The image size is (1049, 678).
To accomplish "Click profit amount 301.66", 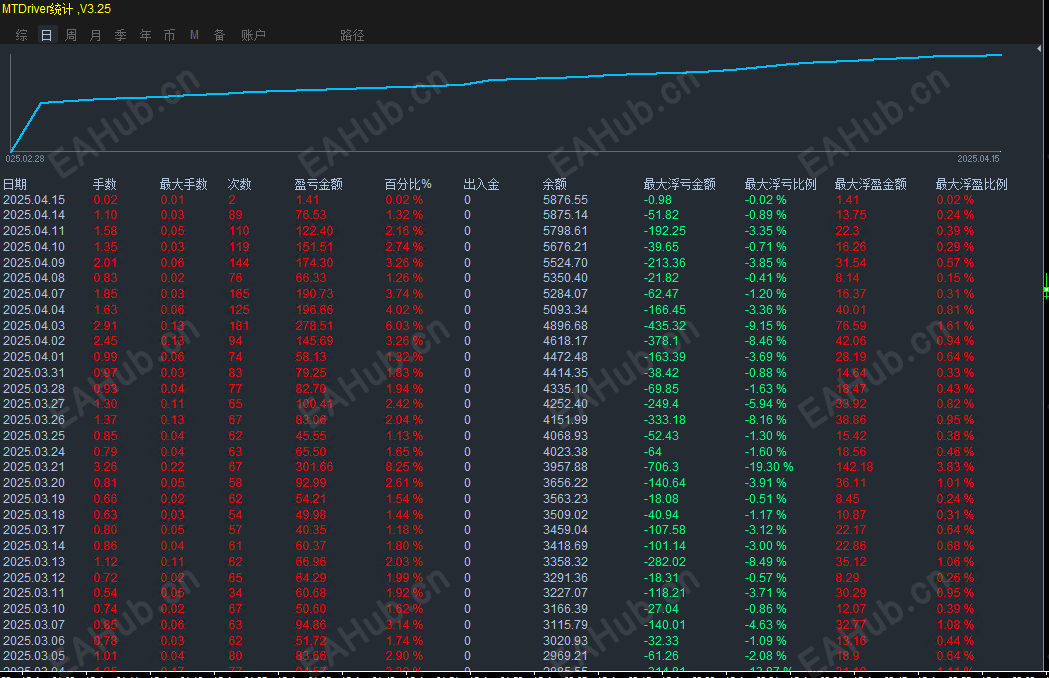I will 314,467.
